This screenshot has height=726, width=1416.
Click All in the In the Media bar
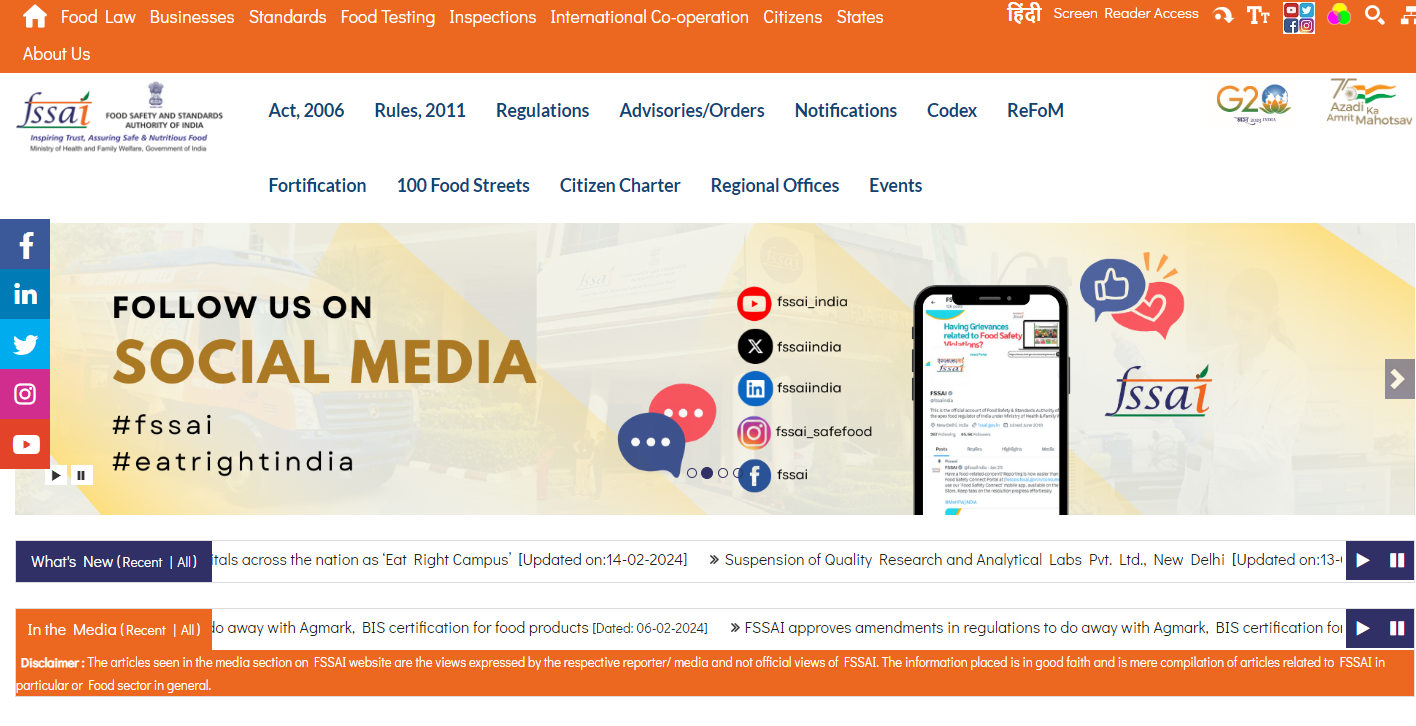190,630
